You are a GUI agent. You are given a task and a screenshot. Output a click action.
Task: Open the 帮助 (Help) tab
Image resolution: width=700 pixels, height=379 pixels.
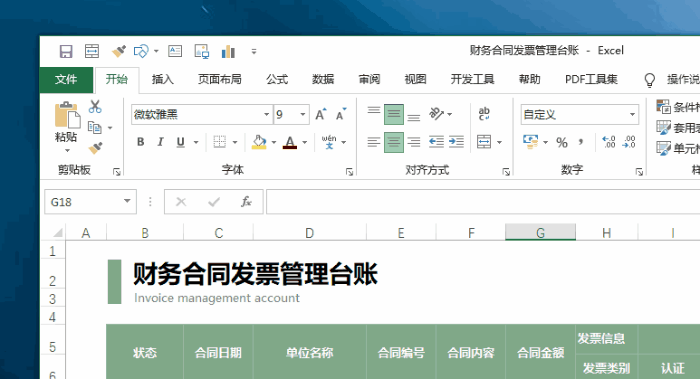529,79
